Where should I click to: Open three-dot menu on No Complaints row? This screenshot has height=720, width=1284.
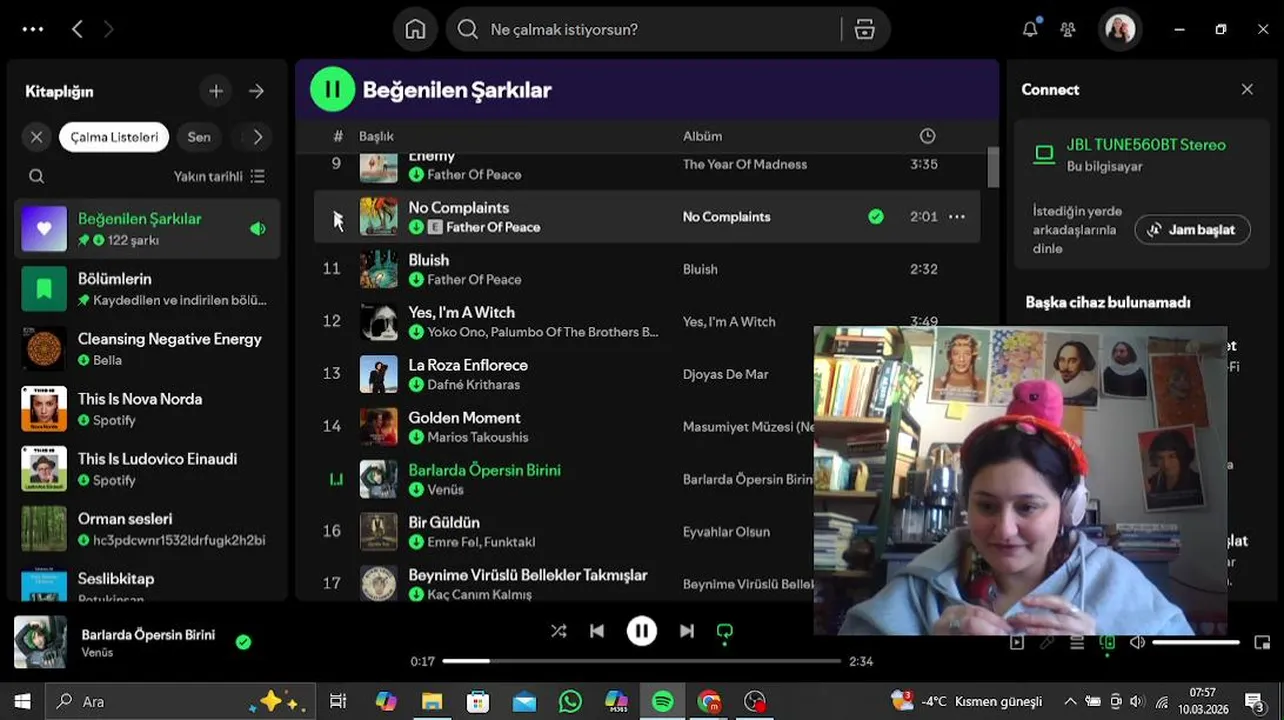pyautogui.click(x=957, y=217)
